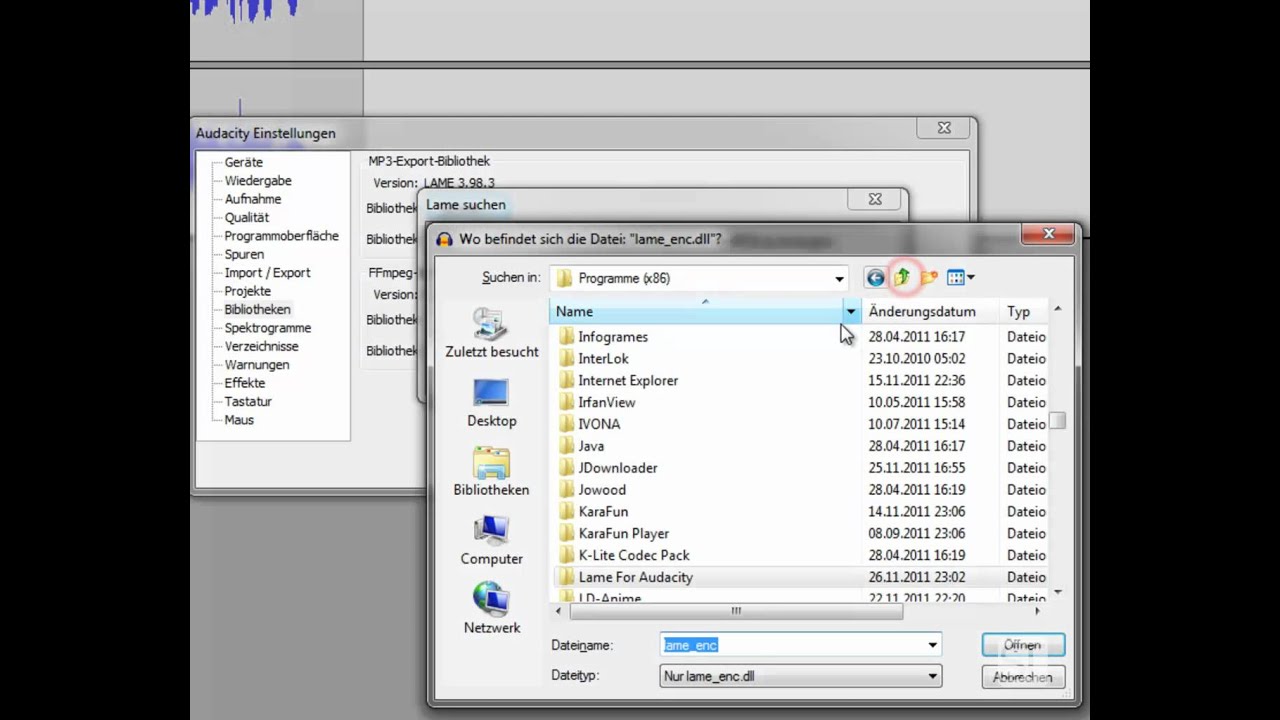Select Verzeichnisse in Audacity Einstellungen
Viewport: 1280px width, 720px height.
(261, 346)
